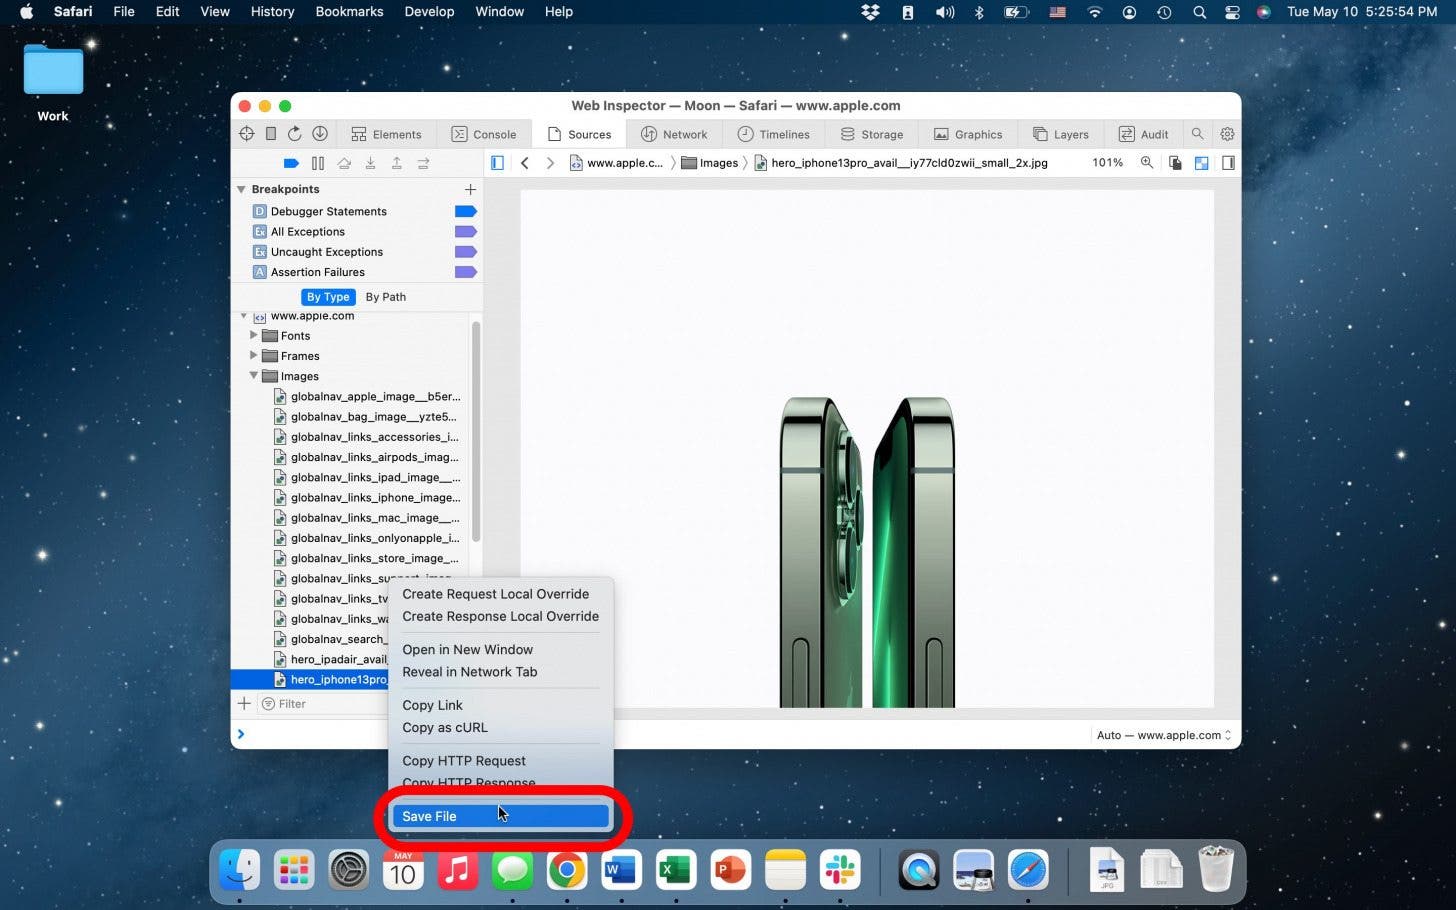Screen dimensions: 1456x910
Task: Toggle breakpoints enabled blue arrow icon
Action: pos(291,163)
